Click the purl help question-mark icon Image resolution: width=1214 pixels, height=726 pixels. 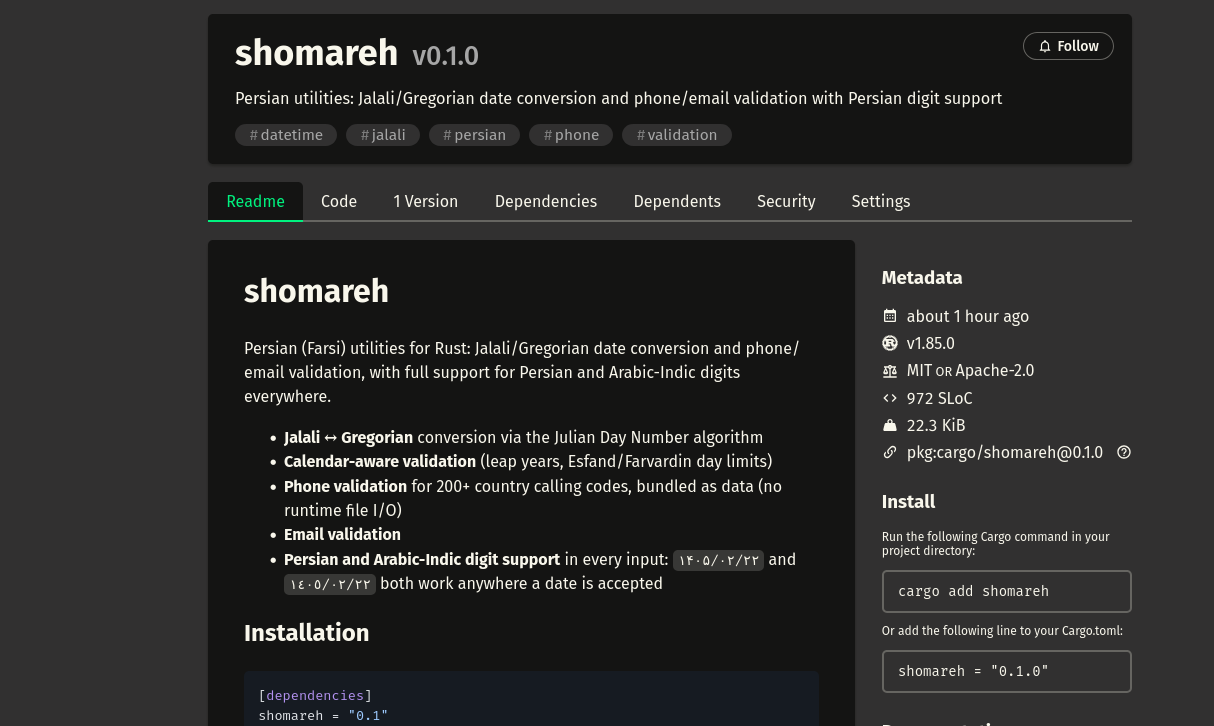coord(1124,453)
